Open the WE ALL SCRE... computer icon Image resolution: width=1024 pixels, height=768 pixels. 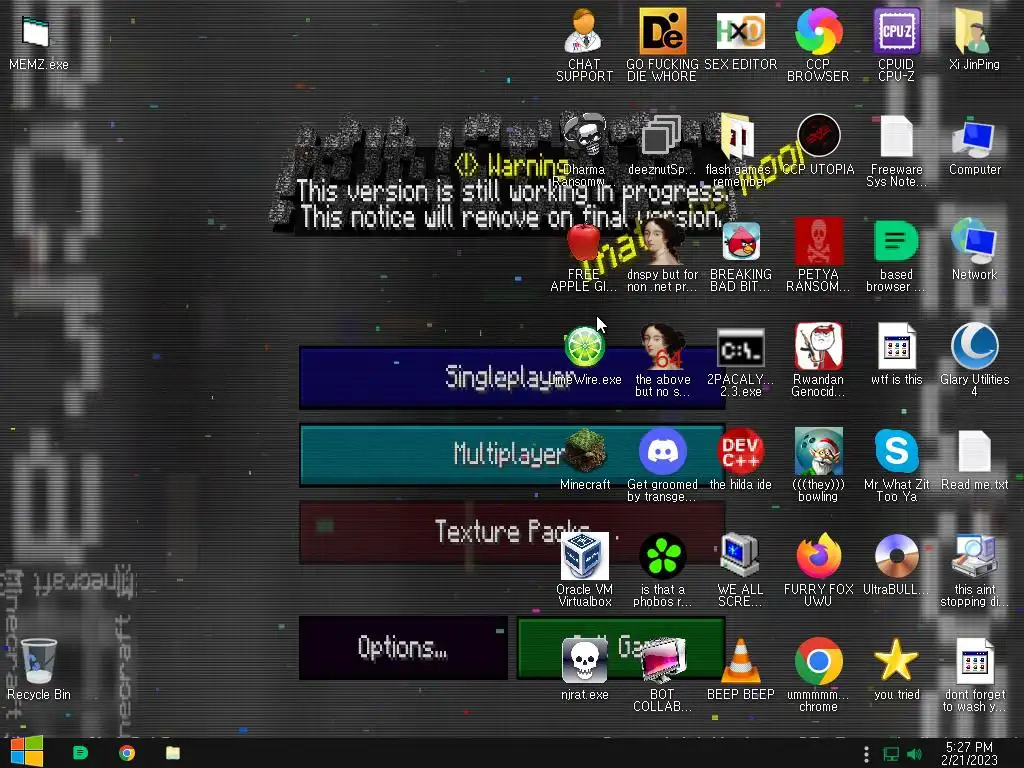[x=739, y=555]
